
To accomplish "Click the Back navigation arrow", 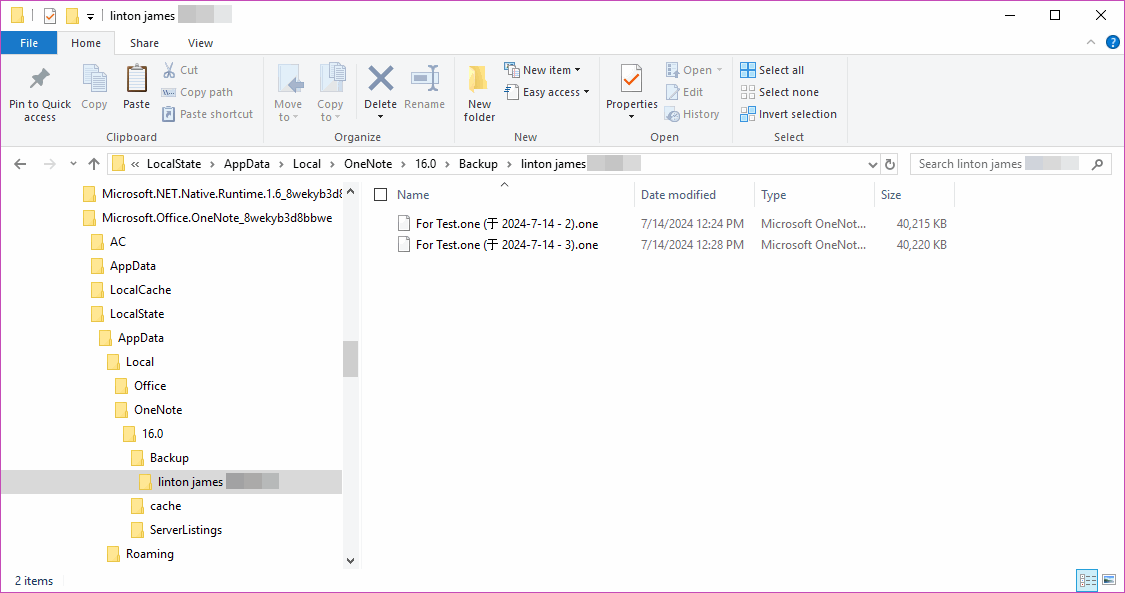I will (20, 164).
